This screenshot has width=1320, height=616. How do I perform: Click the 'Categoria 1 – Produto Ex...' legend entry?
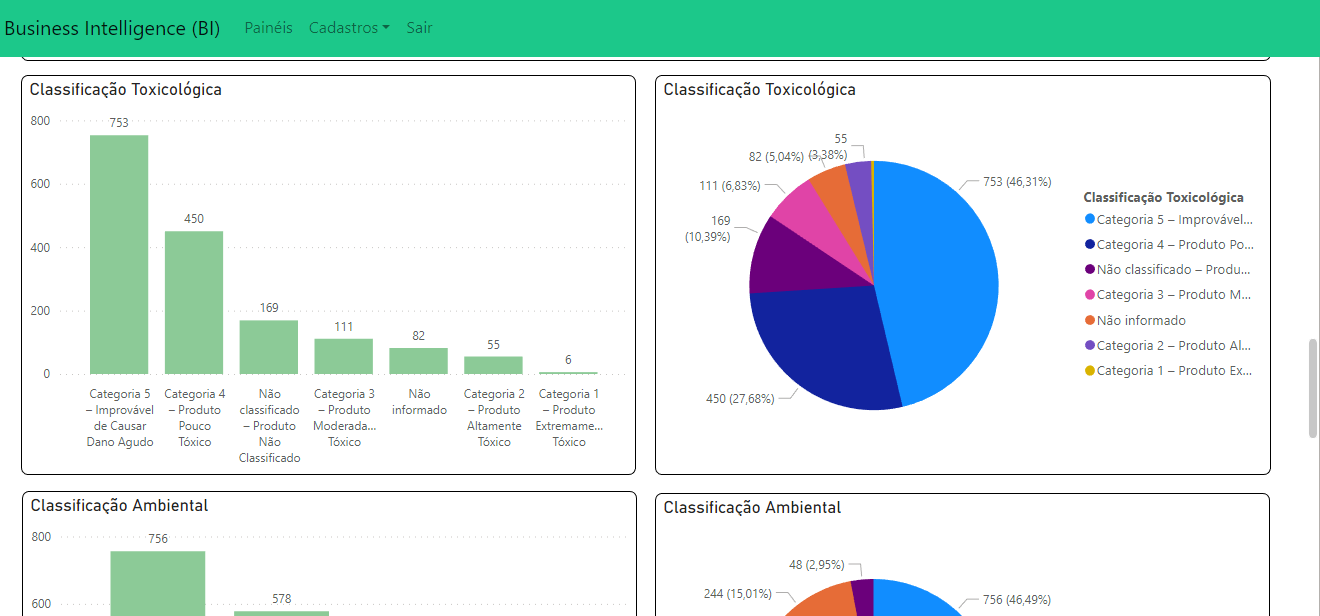1169,370
